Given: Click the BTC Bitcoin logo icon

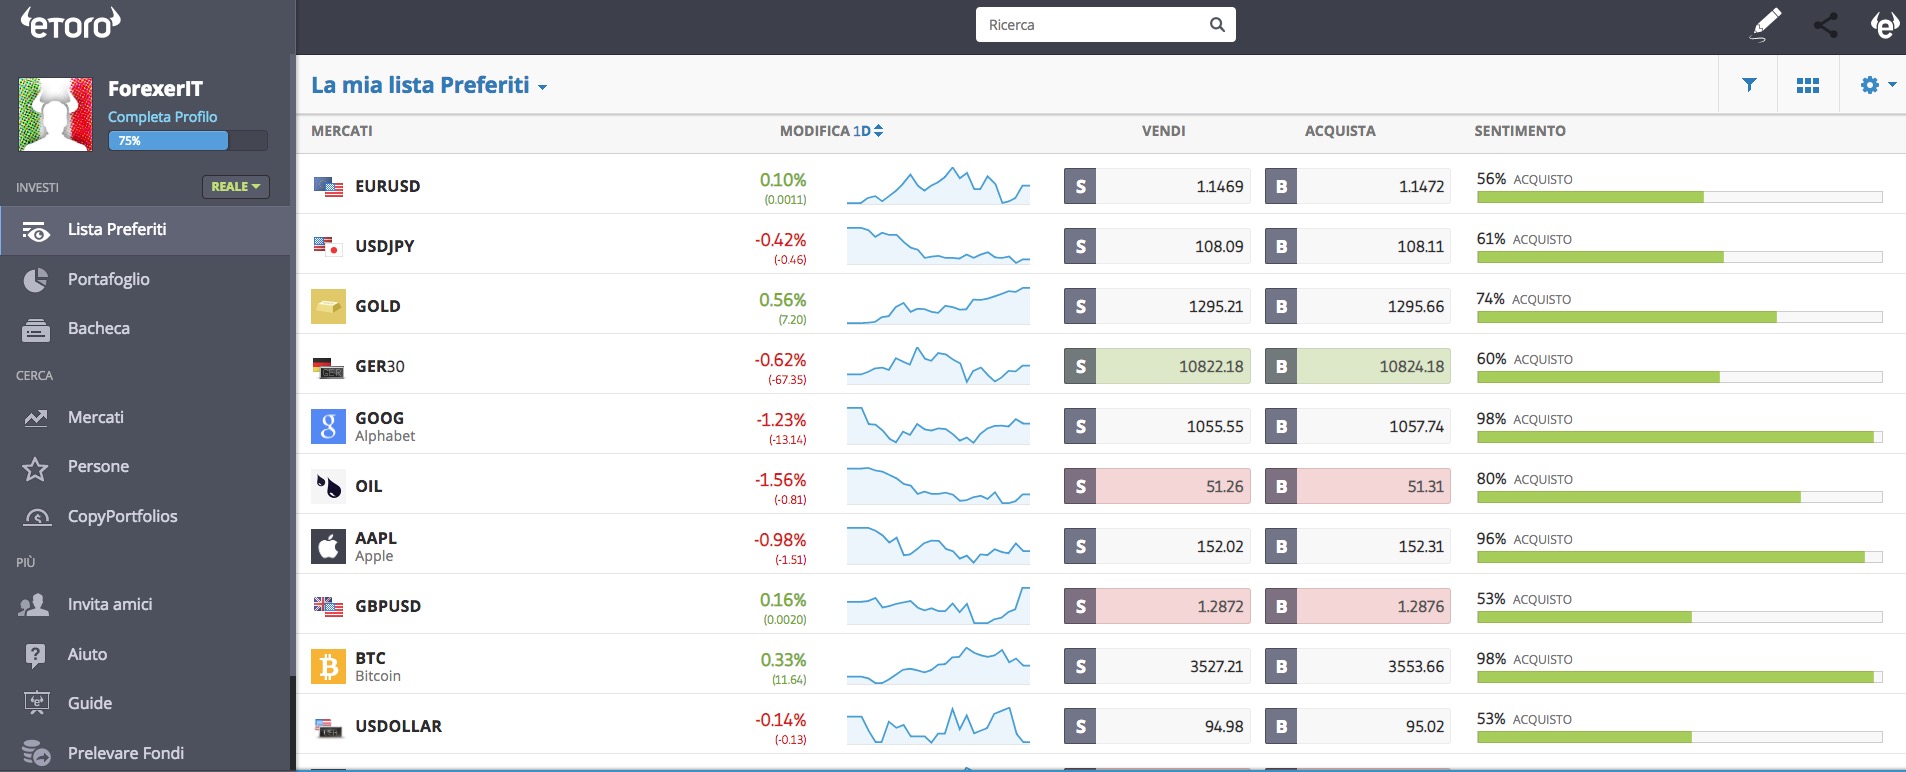Looking at the screenshot, I should 328,666.
